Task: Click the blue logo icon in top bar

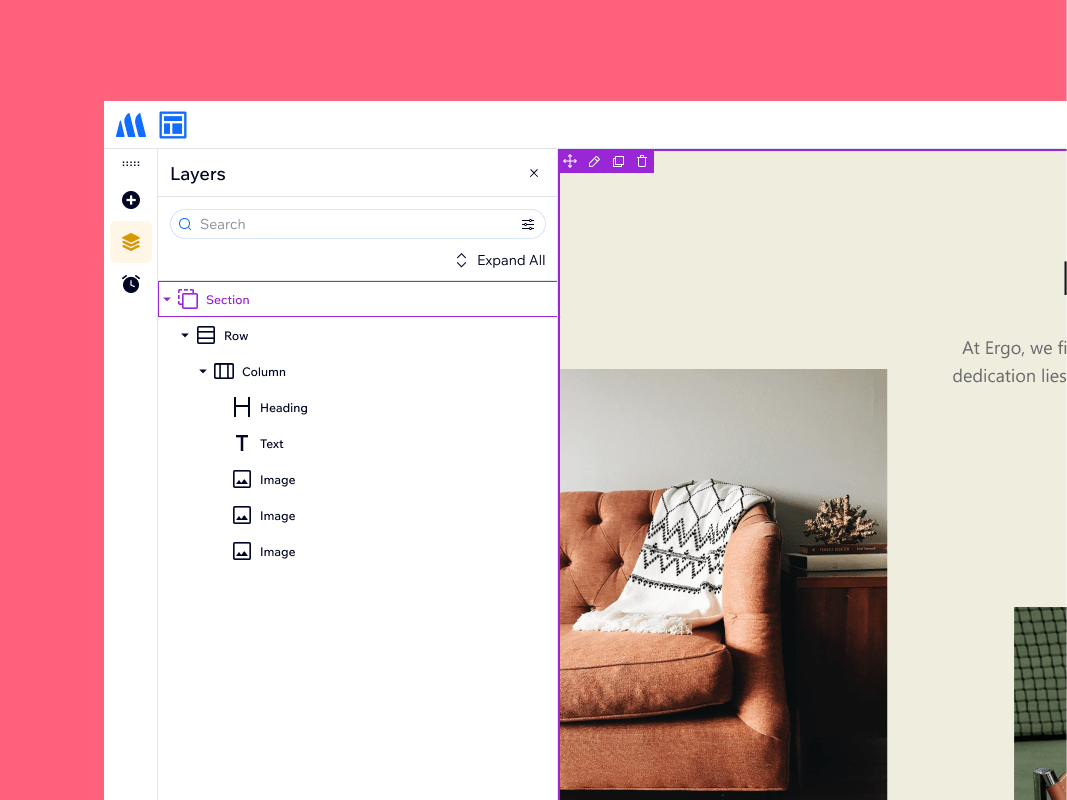Action: coord(131,125)
